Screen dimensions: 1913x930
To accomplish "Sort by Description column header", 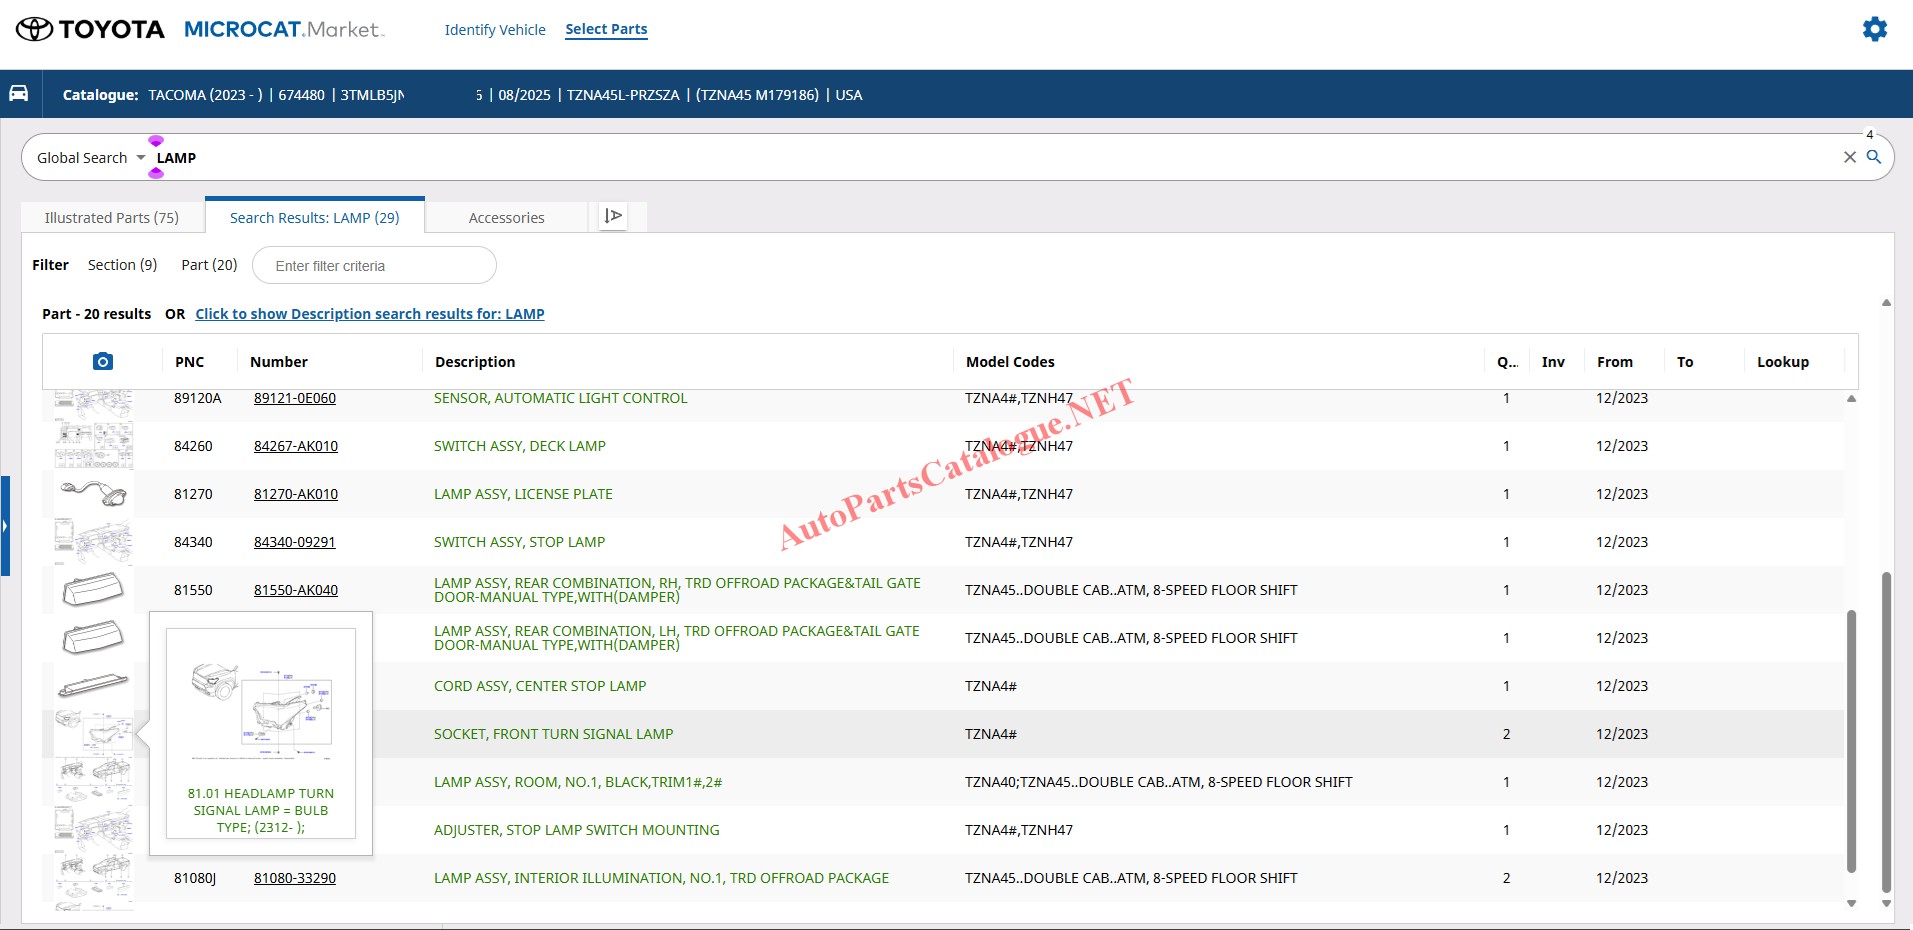I will pos(475,362).
